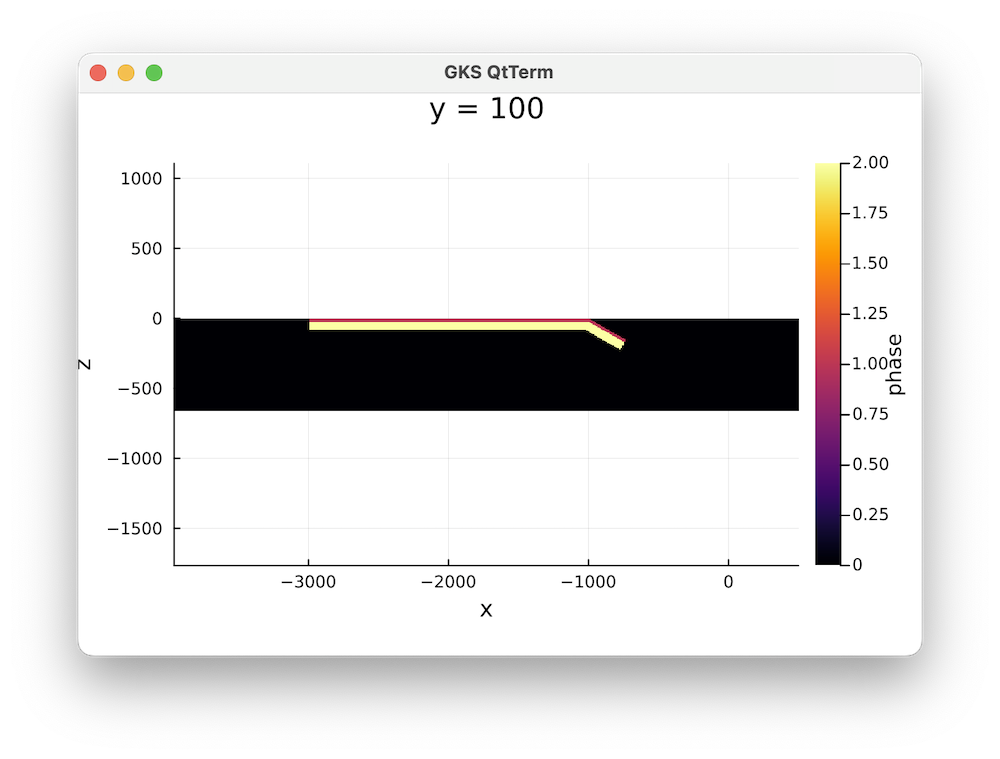Viewport: 1000px width, 759px height.
Task: Minimize the window with the yellow button
Action: (x=126, y=73)
